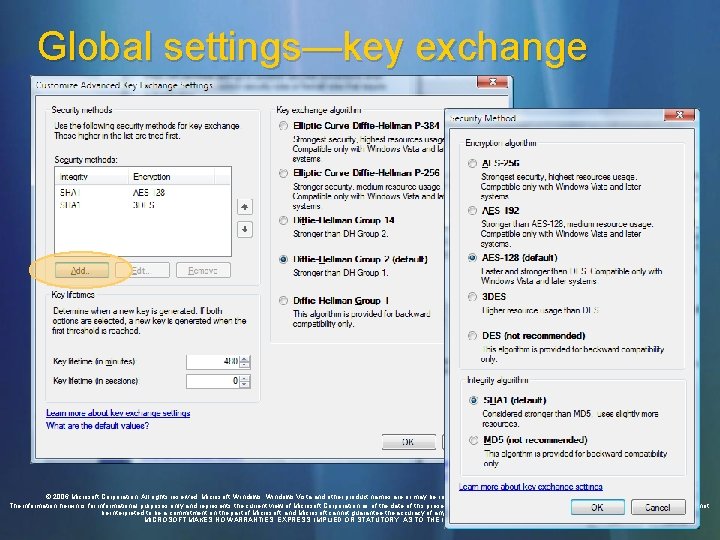Select AES-192 encryption algorithm
This screenshot has width=720, height=540.
click(472, 211)
